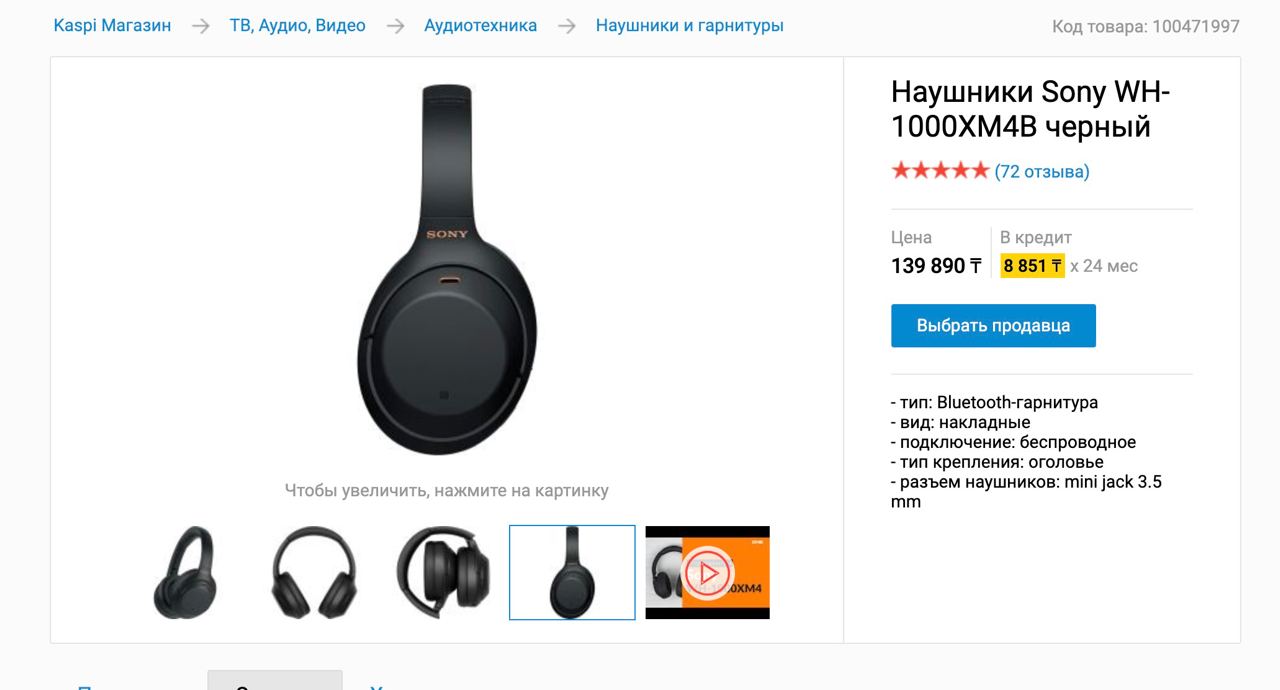Screen dimensions: 1280x690
Task: Select the first angled headphones thumbnail
Action: 184,573
